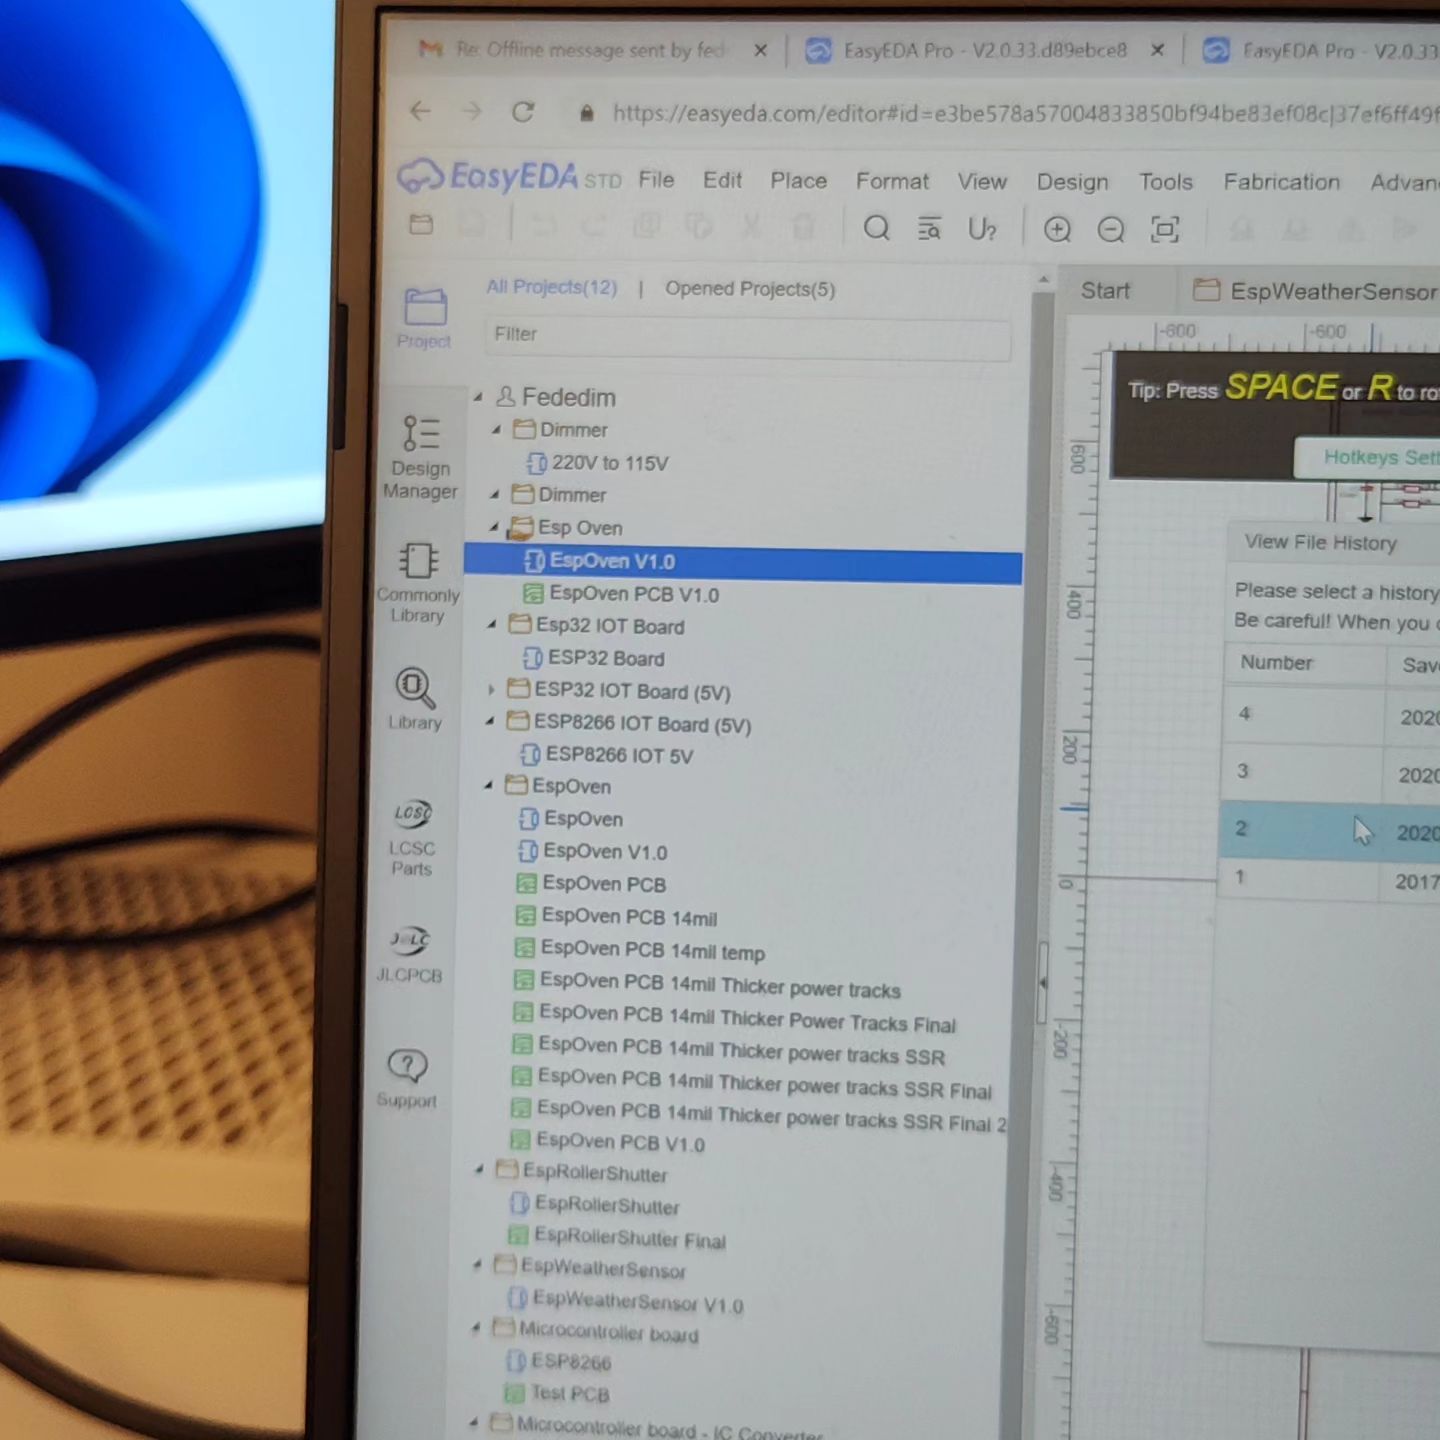
Task: Show Opened Projects(5) list
Action: [x=750, y=289]
